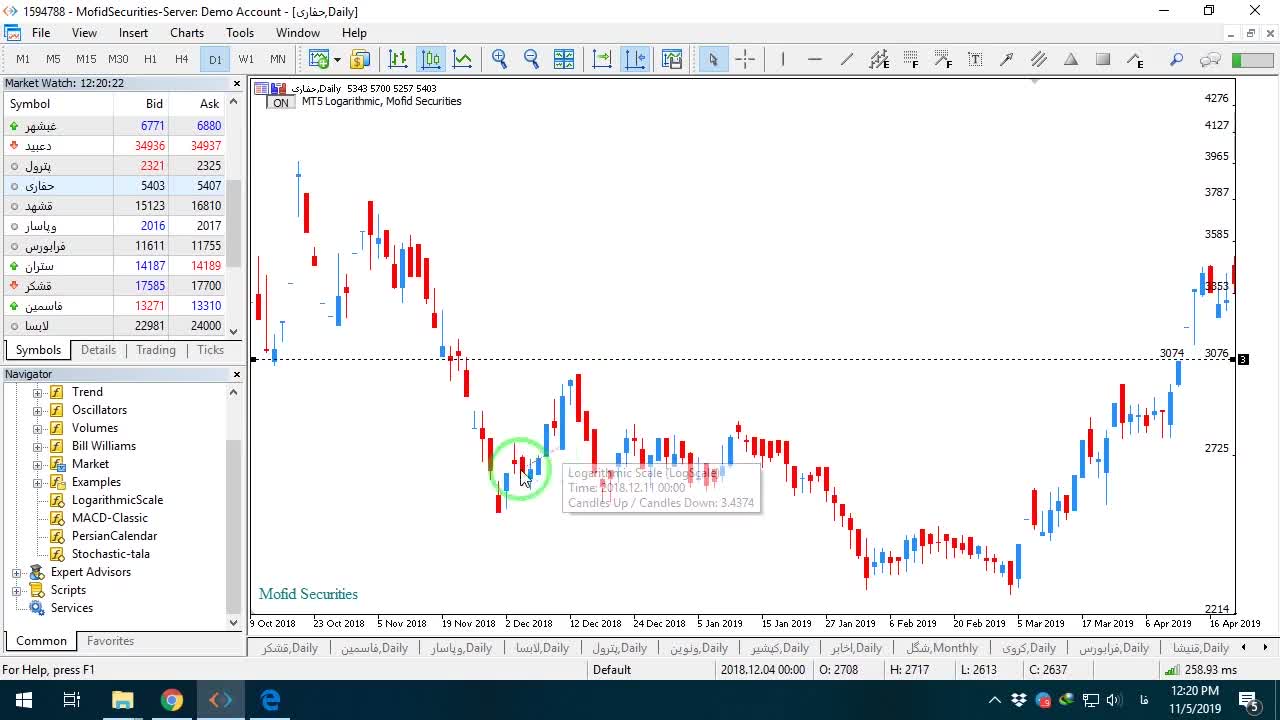
Task: Select the trendline drawing tool
Action: click(x=847, y=59)
